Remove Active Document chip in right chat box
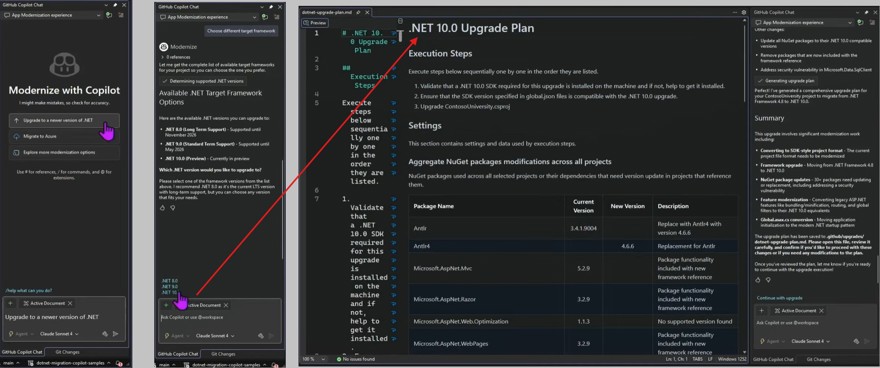The width and height of the screenshot is (880, 368). click(x=821, y=310)
